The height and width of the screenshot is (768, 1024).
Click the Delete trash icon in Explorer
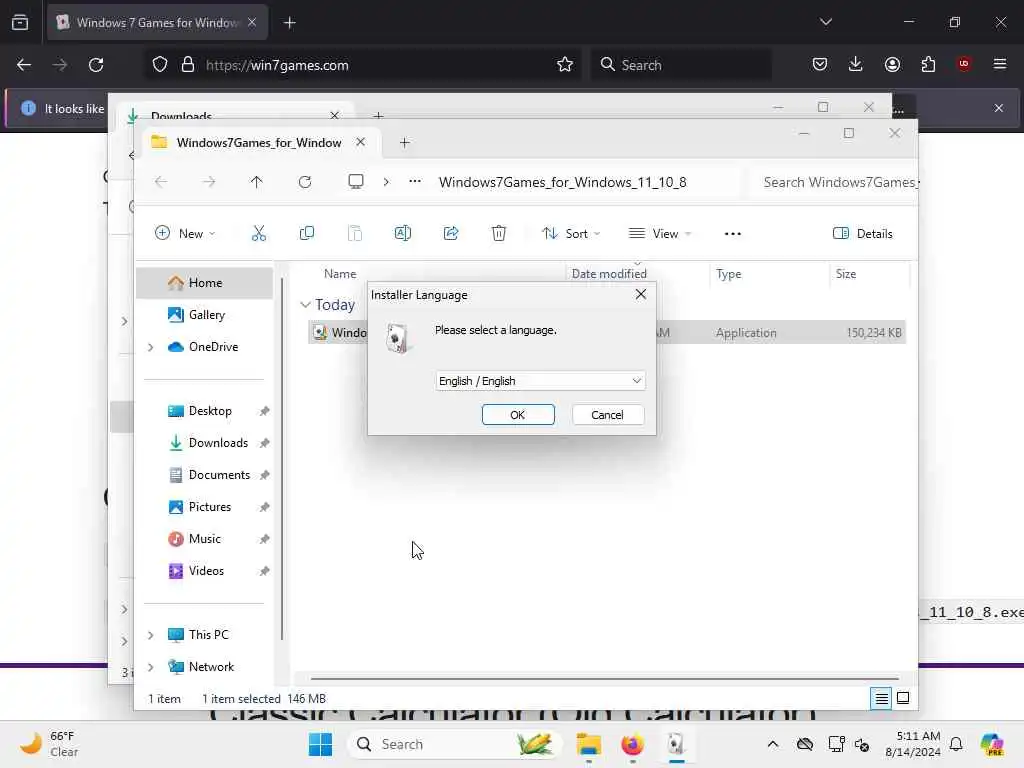tap(499, 233)
